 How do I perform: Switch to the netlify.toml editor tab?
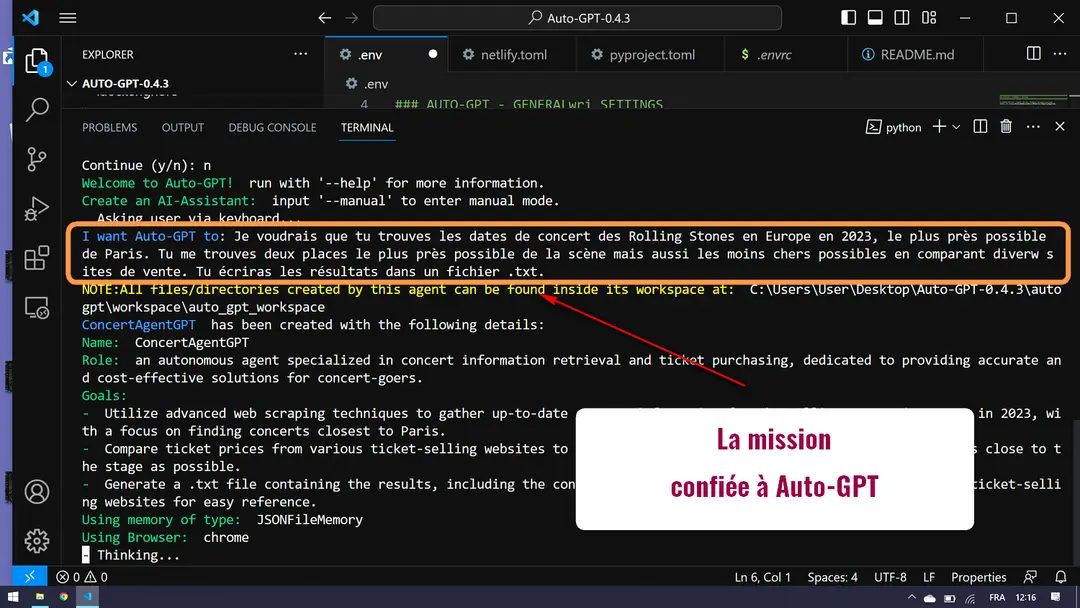[512, 54]
